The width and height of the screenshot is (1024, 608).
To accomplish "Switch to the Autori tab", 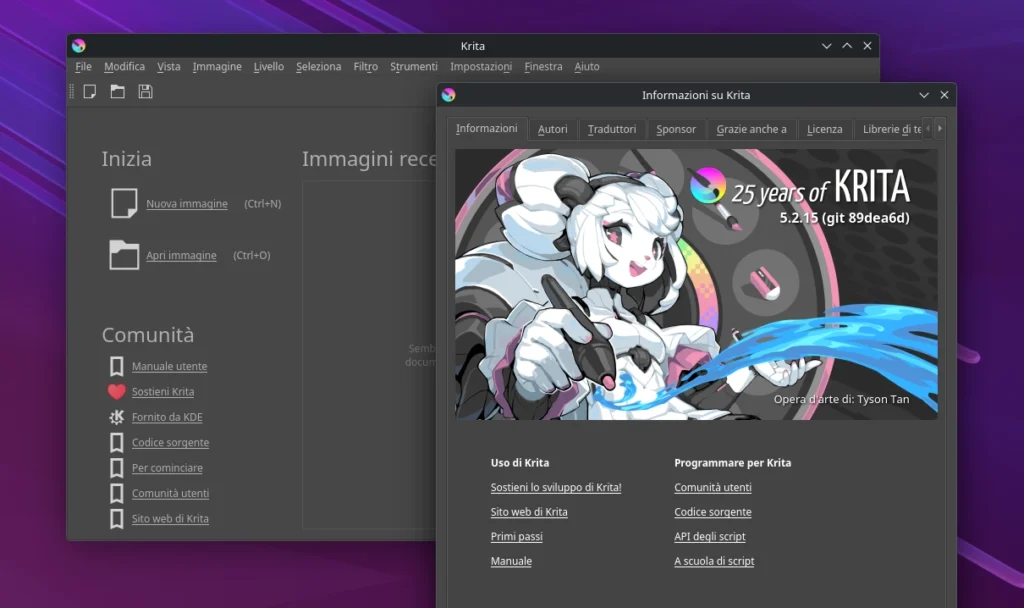I will point(552,128).
